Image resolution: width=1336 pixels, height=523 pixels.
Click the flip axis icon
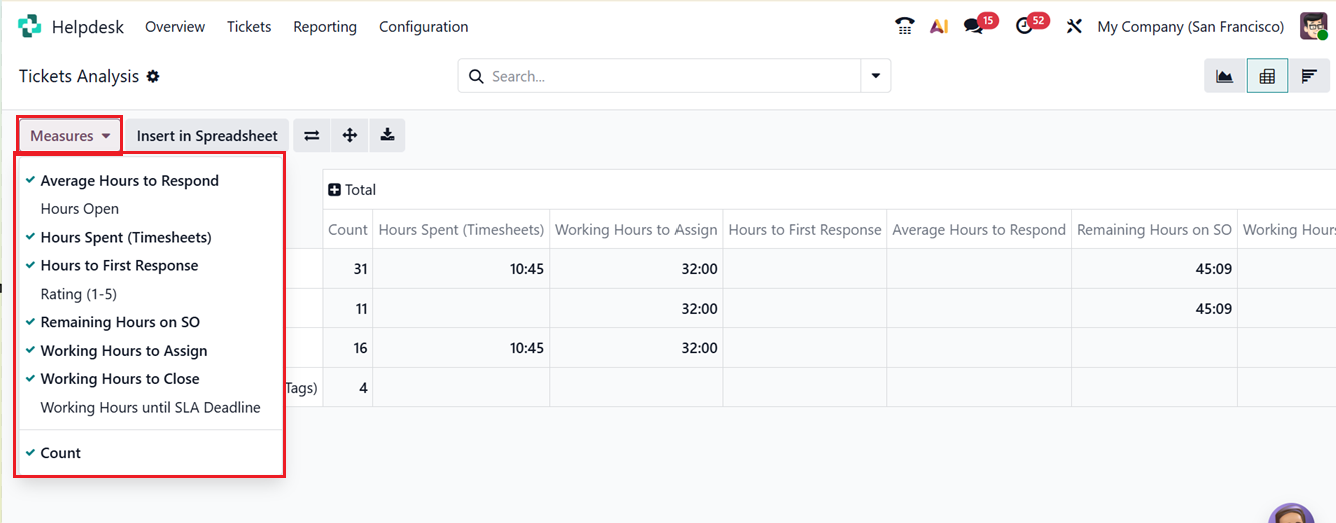[x=312, y=136]
